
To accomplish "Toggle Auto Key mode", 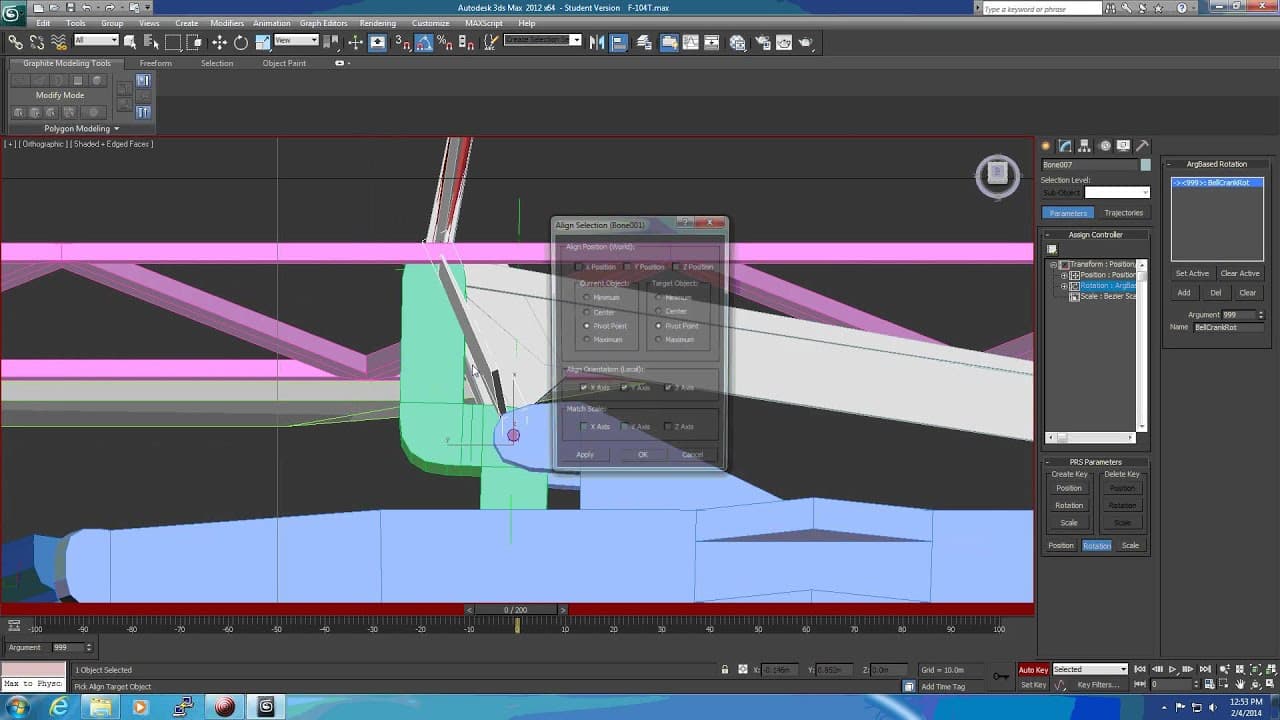I will tap(1033, 670).
